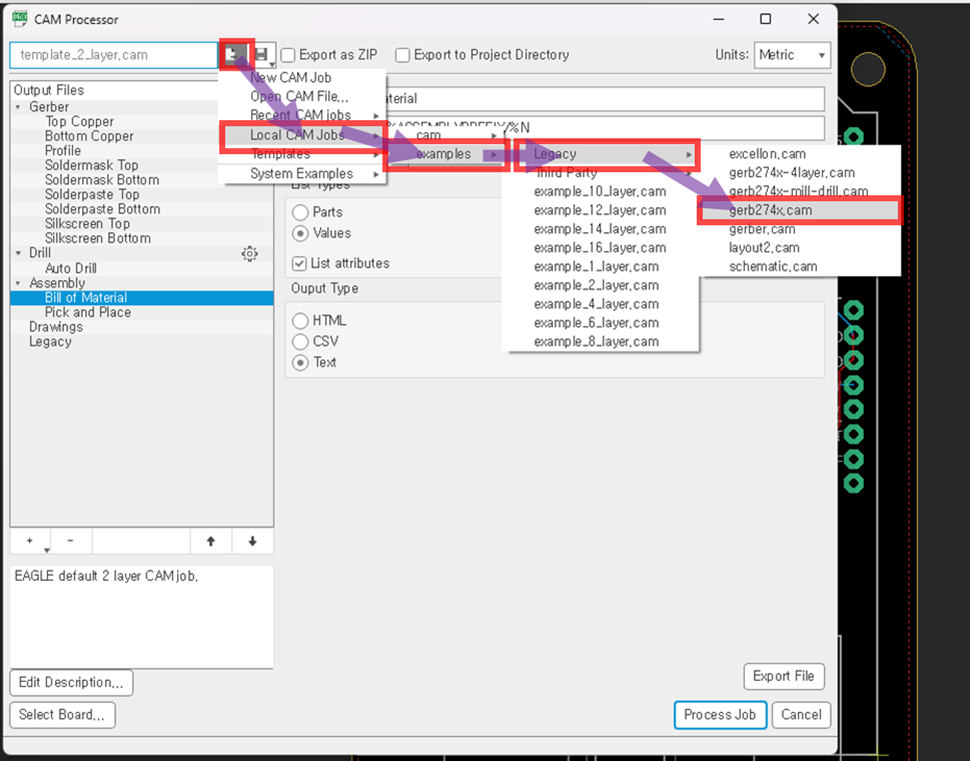Collapse the Gerber tree node

click(x=18, y=107)
